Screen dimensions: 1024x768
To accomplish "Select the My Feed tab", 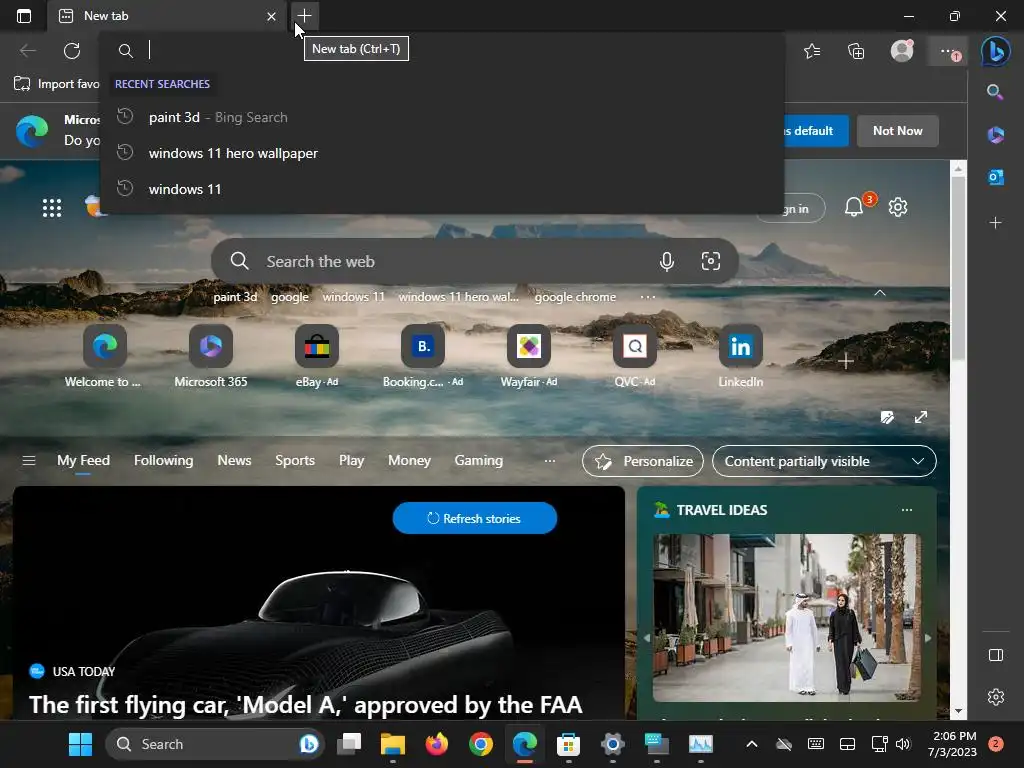I will click(x=83, y=460).
